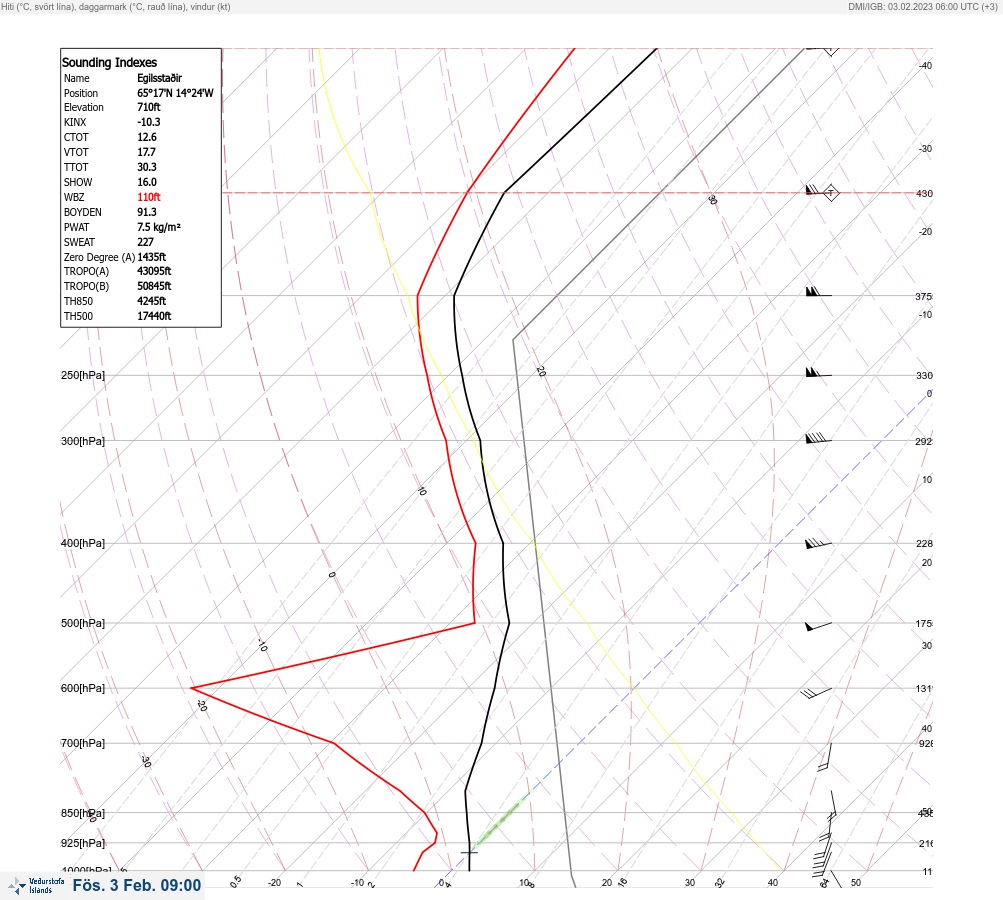
Task: Click PWAT value '7.5 kg/m²'
Action: 159,227
